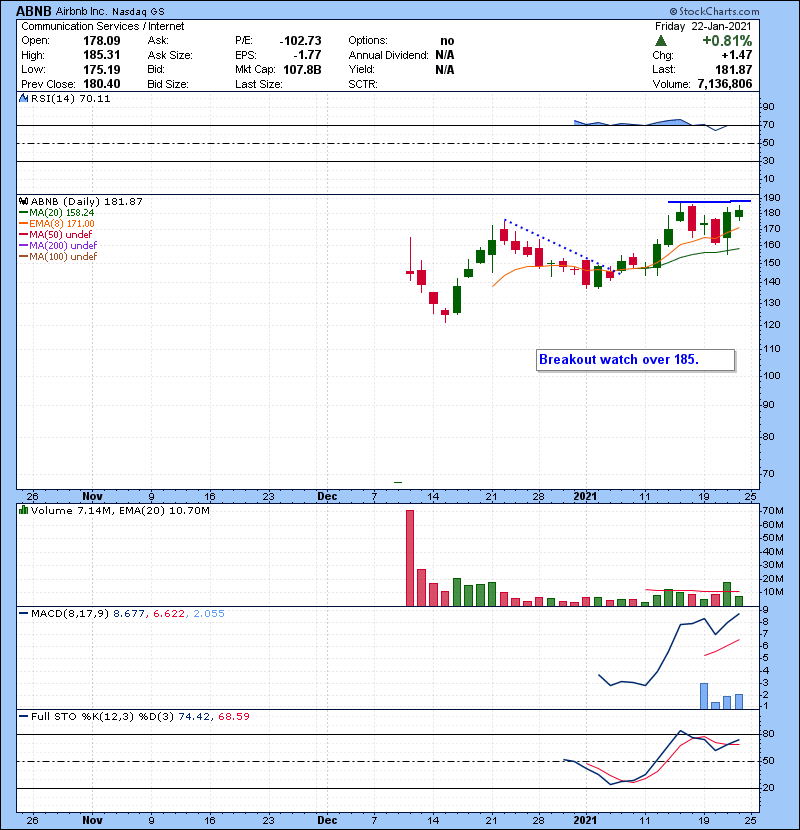The width and height of the screenshot is (800, 830).
Task: Click the Open value '178.09'
Action: tap(102, 41)
